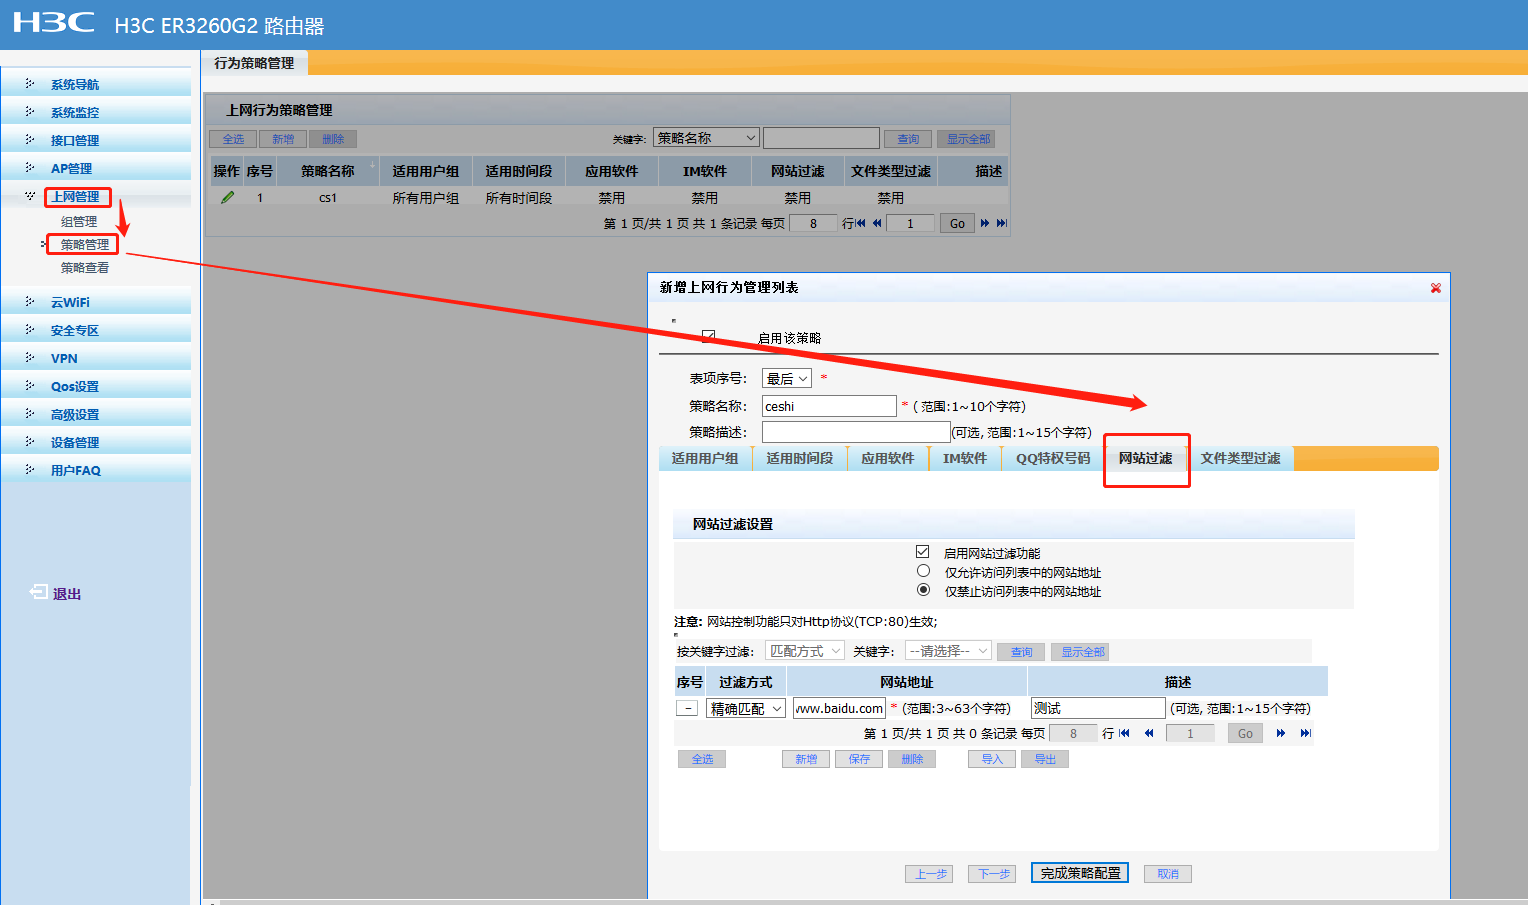The height and width of the screenshot is (905, 1528).
Task: Close the 新增上网行为管理列表 dialog with the red X
Action: (1435, 288)
